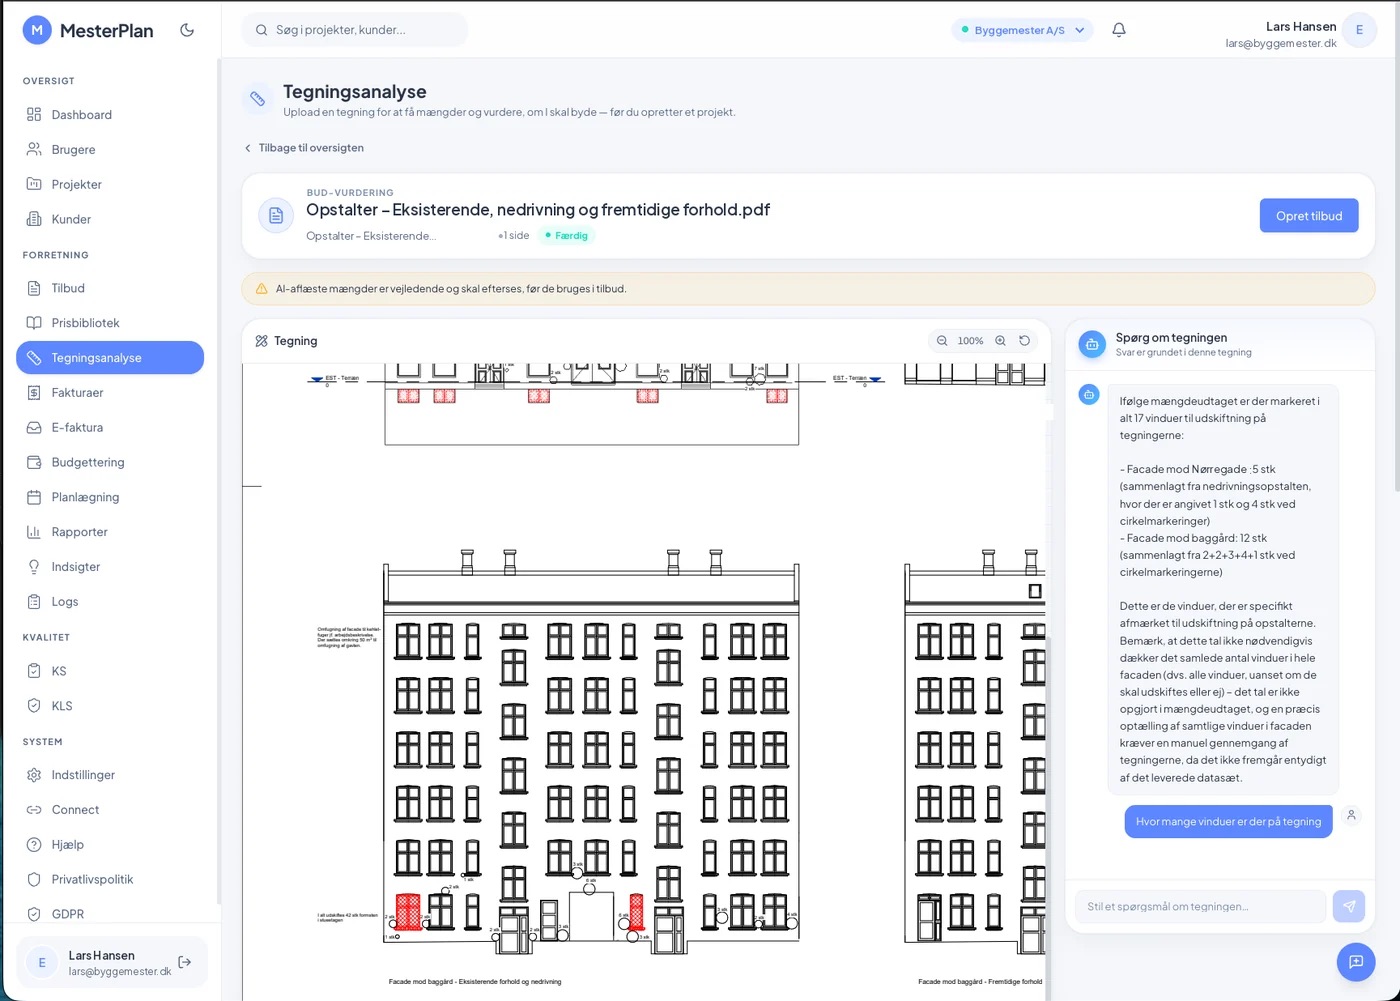This screenshot has width=1400, height=1001.
Task: Click the Kunder building icon
Action: 34,219
